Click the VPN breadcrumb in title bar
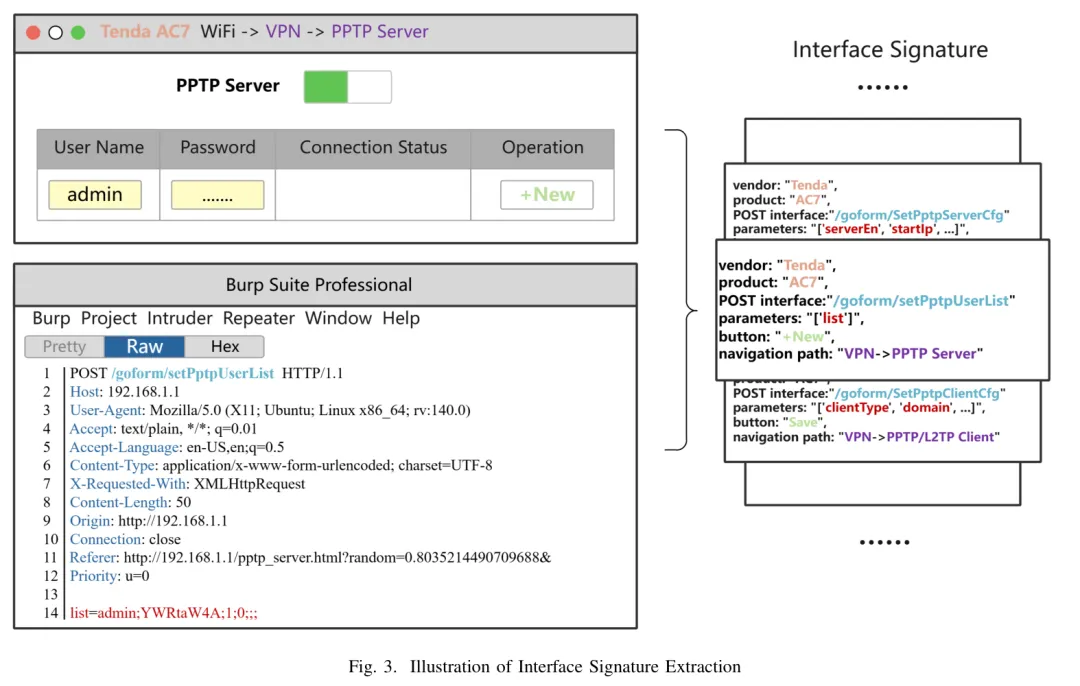The width and height of the screenshot is (1080, 686). pyautogui.click(x=283, y=32)
